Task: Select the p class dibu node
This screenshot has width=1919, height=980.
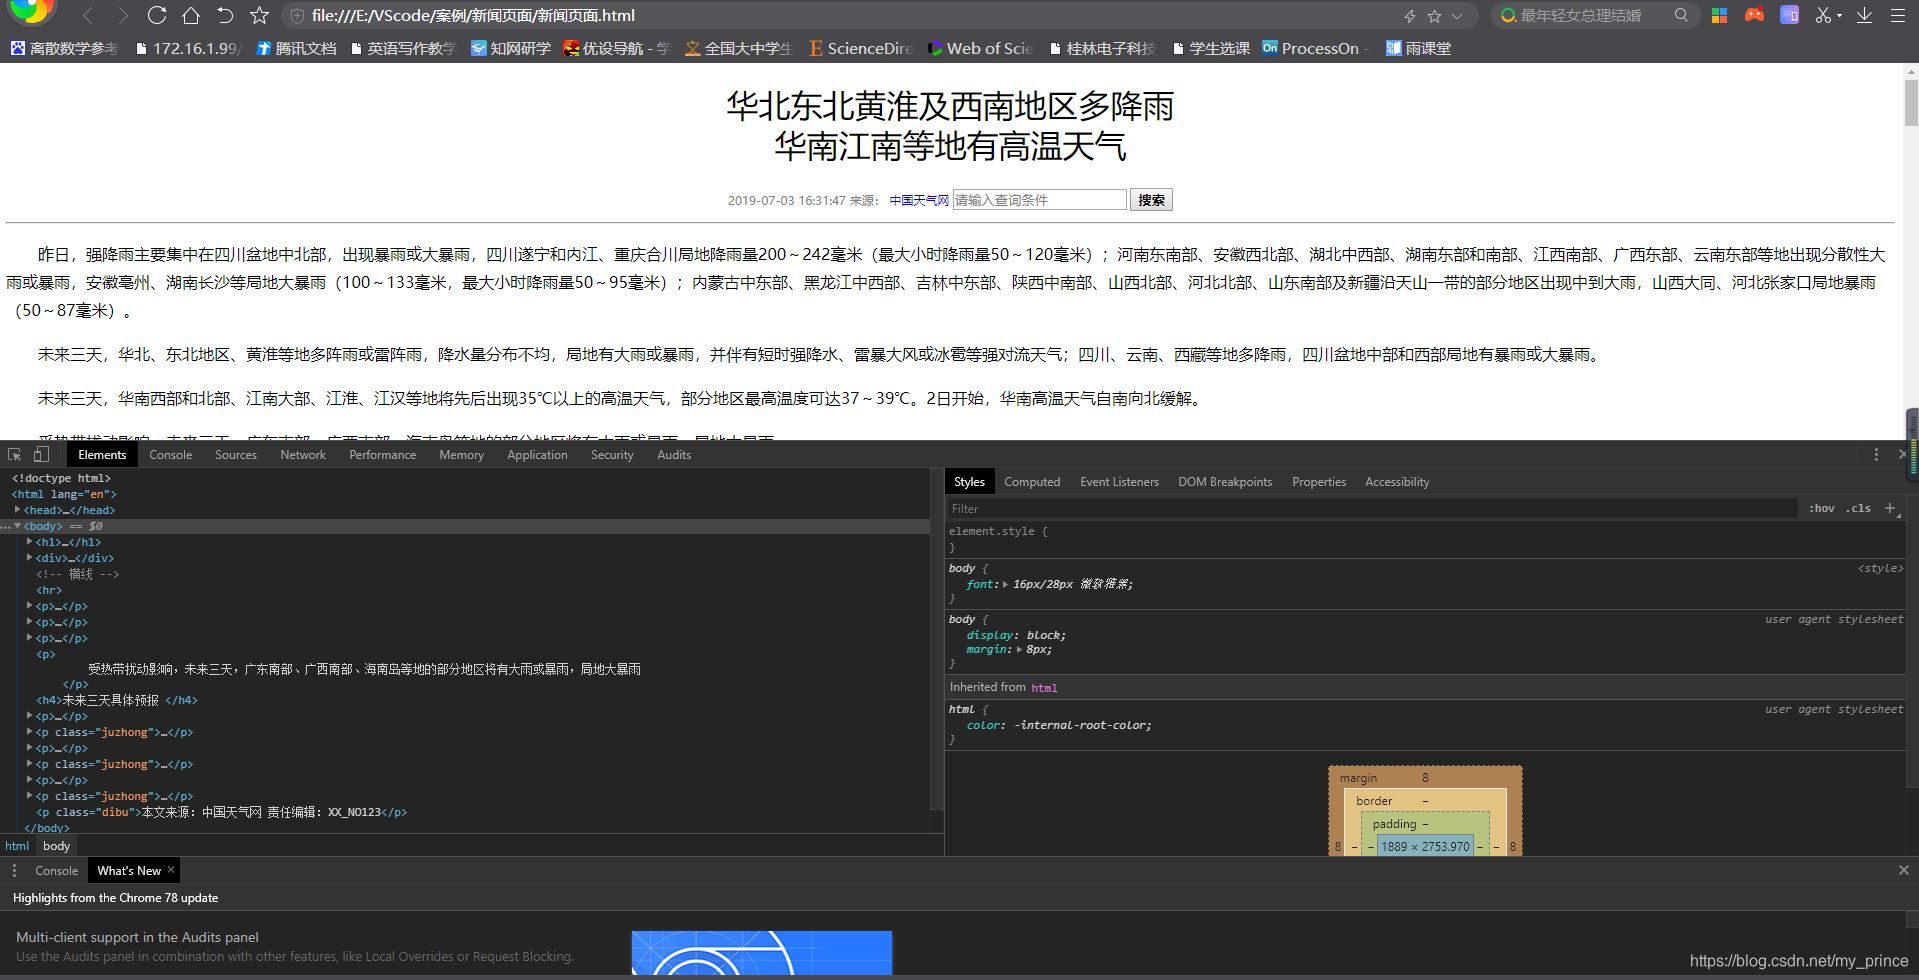Action: [222, 812]
